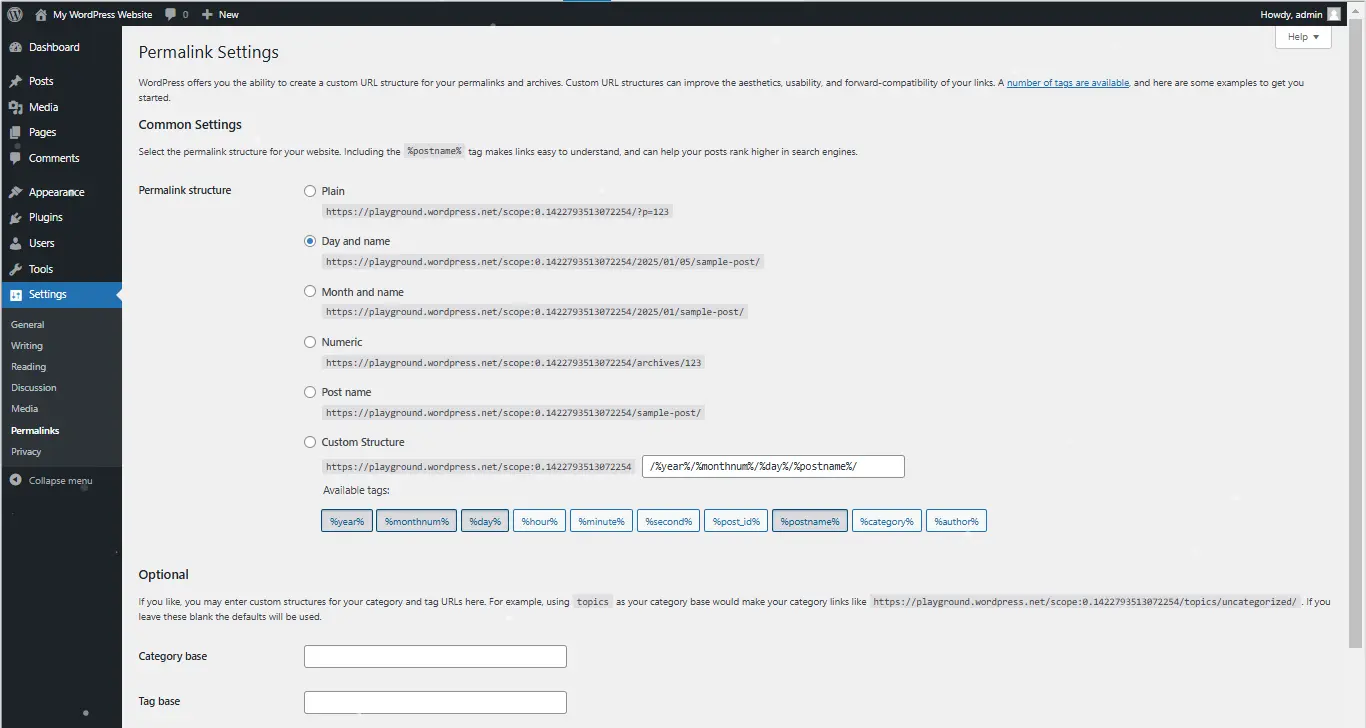Open the Howdy, admin account menu
1366x728 pixels.
(x=1301, y=14)
